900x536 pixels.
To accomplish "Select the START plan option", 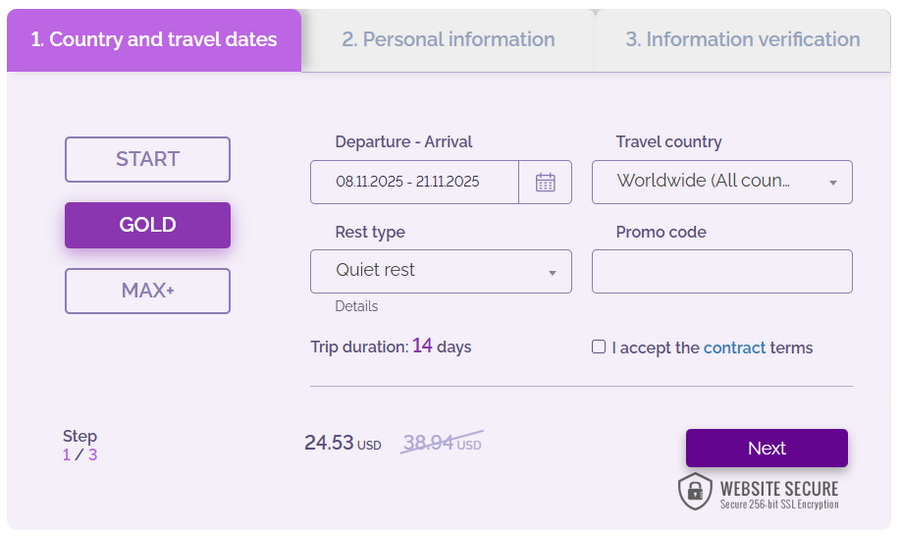I will coord(148,159).
